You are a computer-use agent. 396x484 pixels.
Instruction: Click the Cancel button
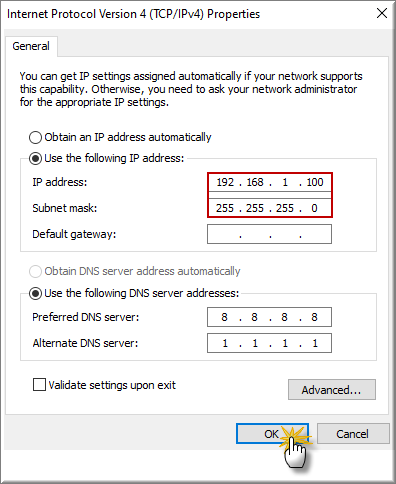pos(353,434)
